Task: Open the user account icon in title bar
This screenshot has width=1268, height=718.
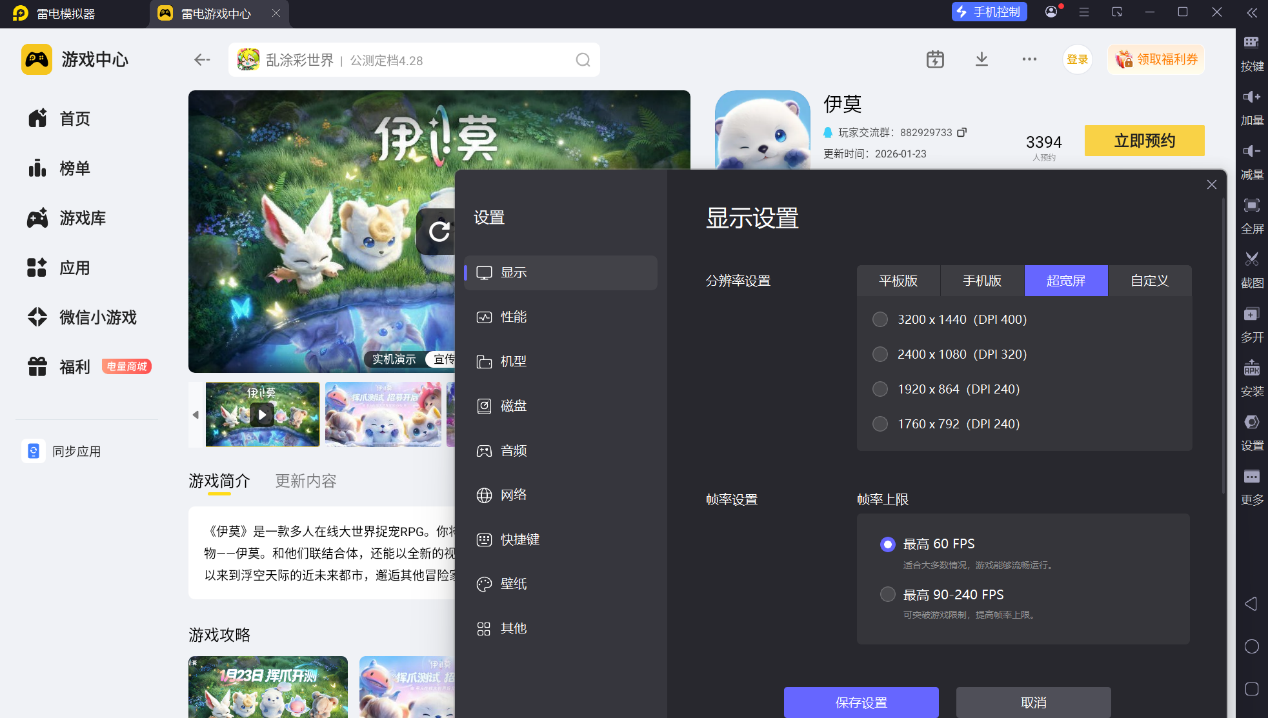Action: (x=1052, y=12)
